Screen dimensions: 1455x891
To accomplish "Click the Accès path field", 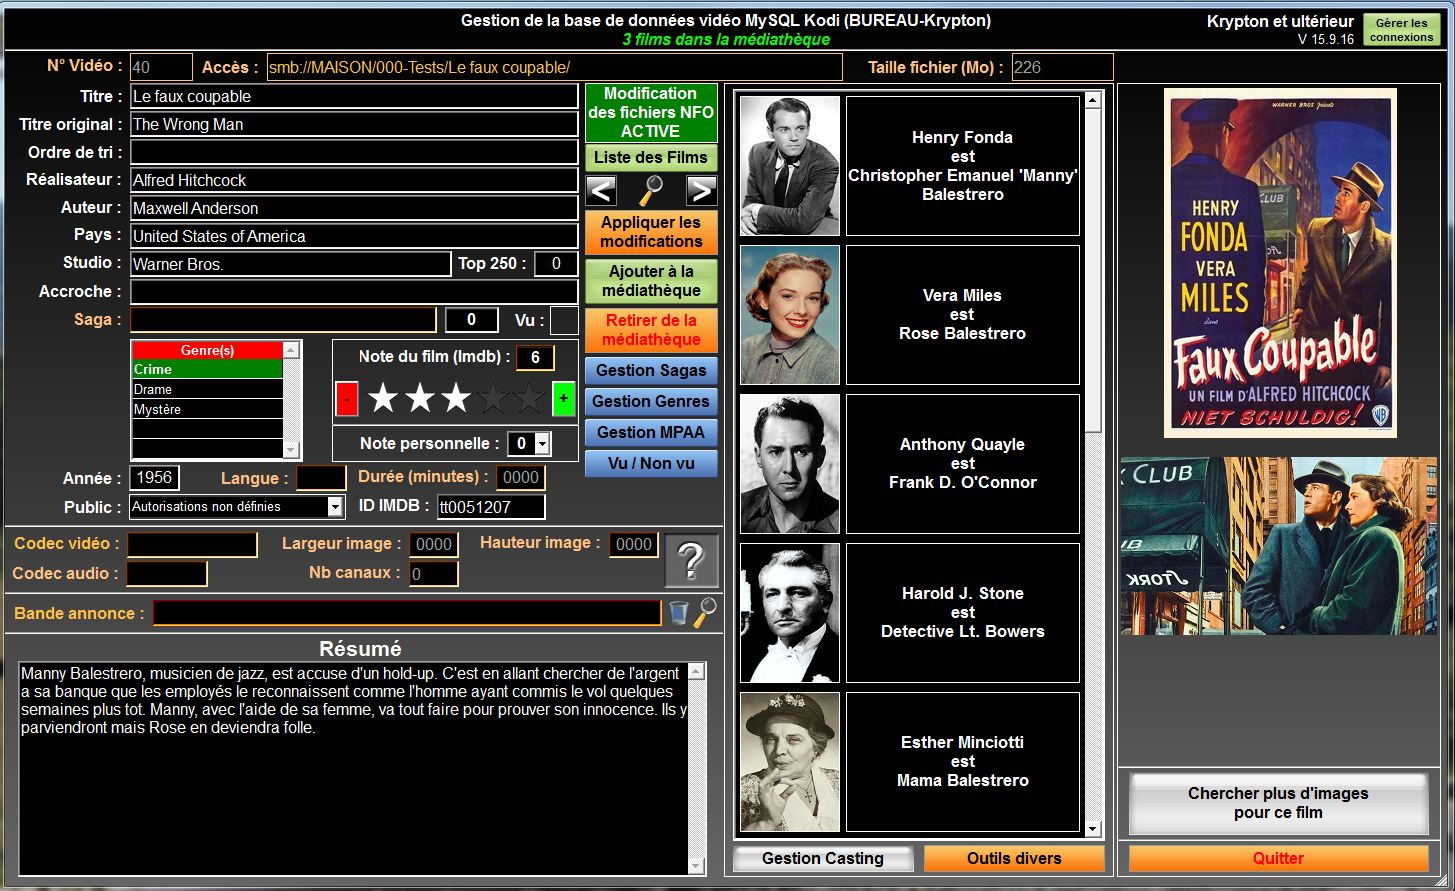I will tap(555, 67).
